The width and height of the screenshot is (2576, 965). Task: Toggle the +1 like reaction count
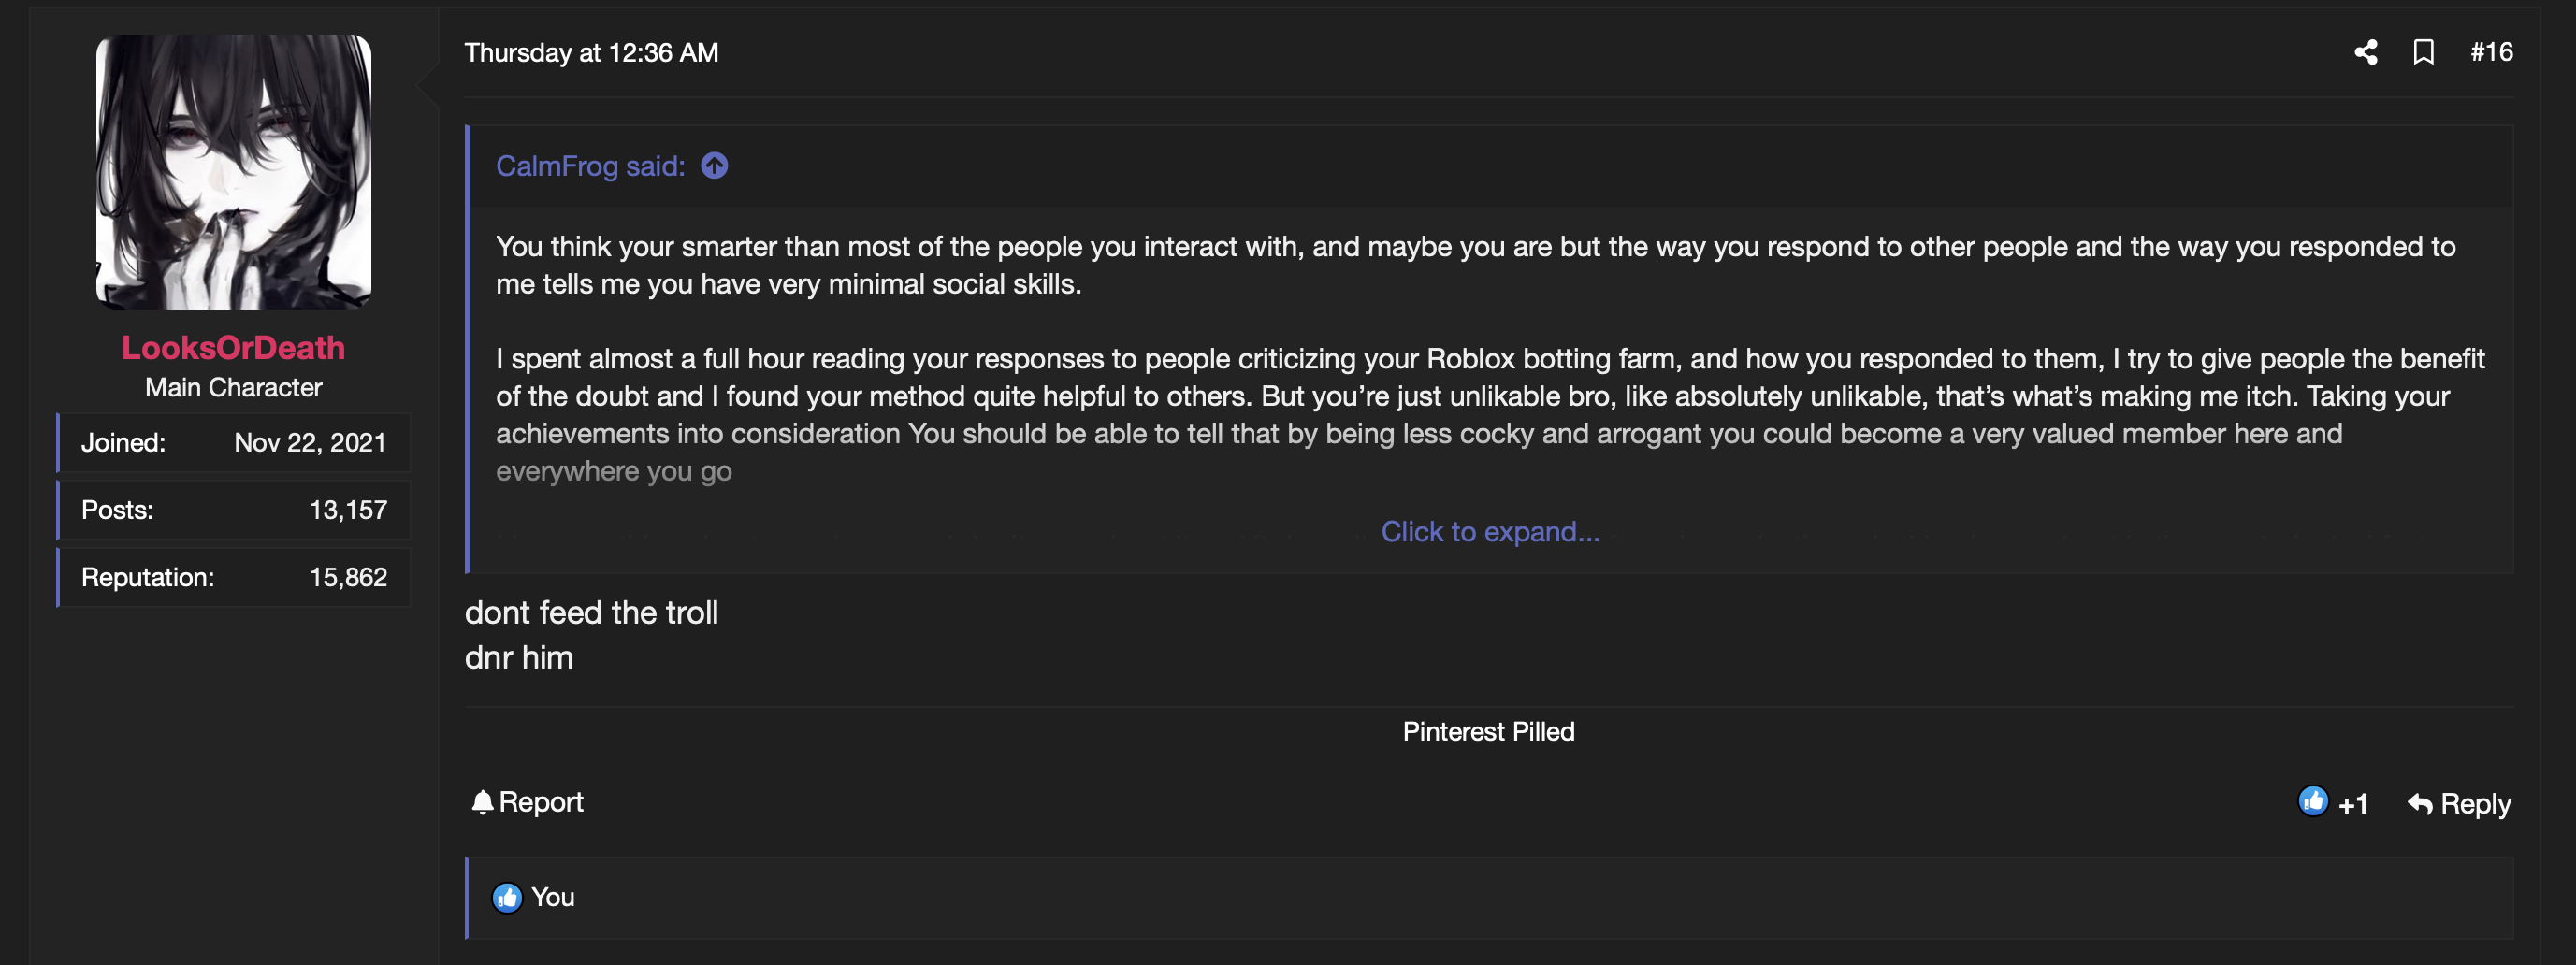2353,804
